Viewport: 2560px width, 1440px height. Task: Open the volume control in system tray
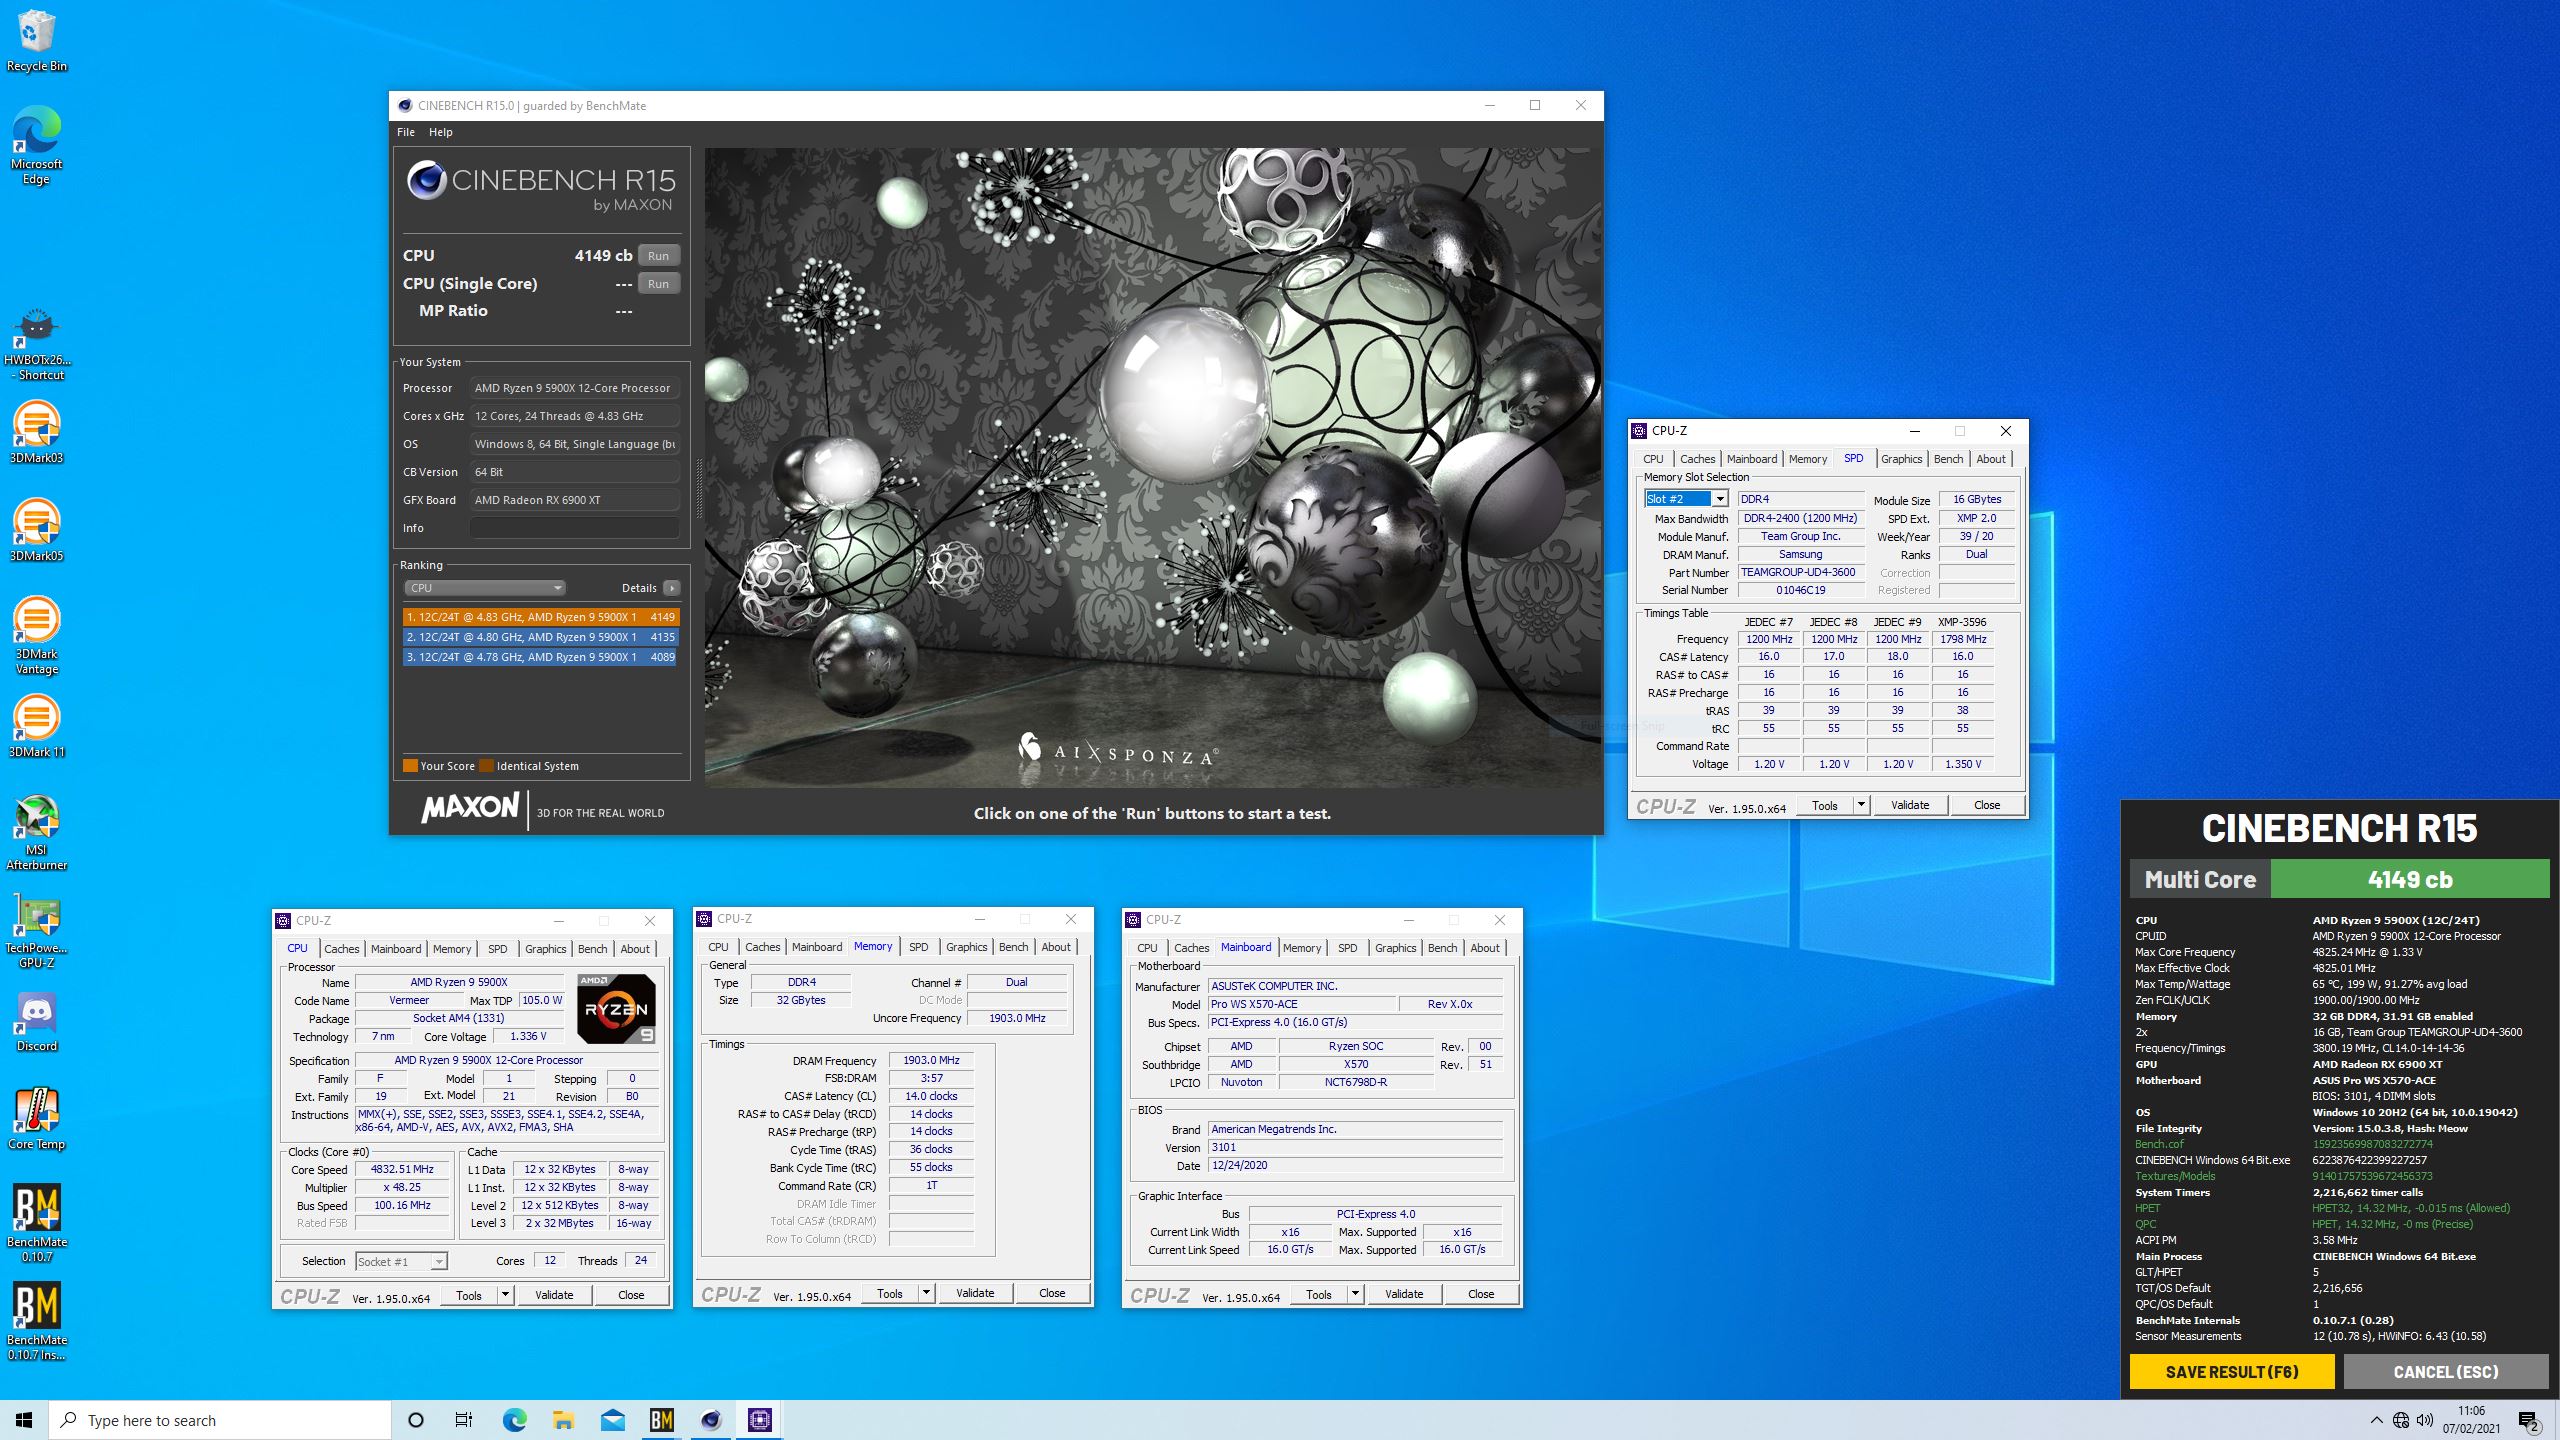coord(2425,1420)
